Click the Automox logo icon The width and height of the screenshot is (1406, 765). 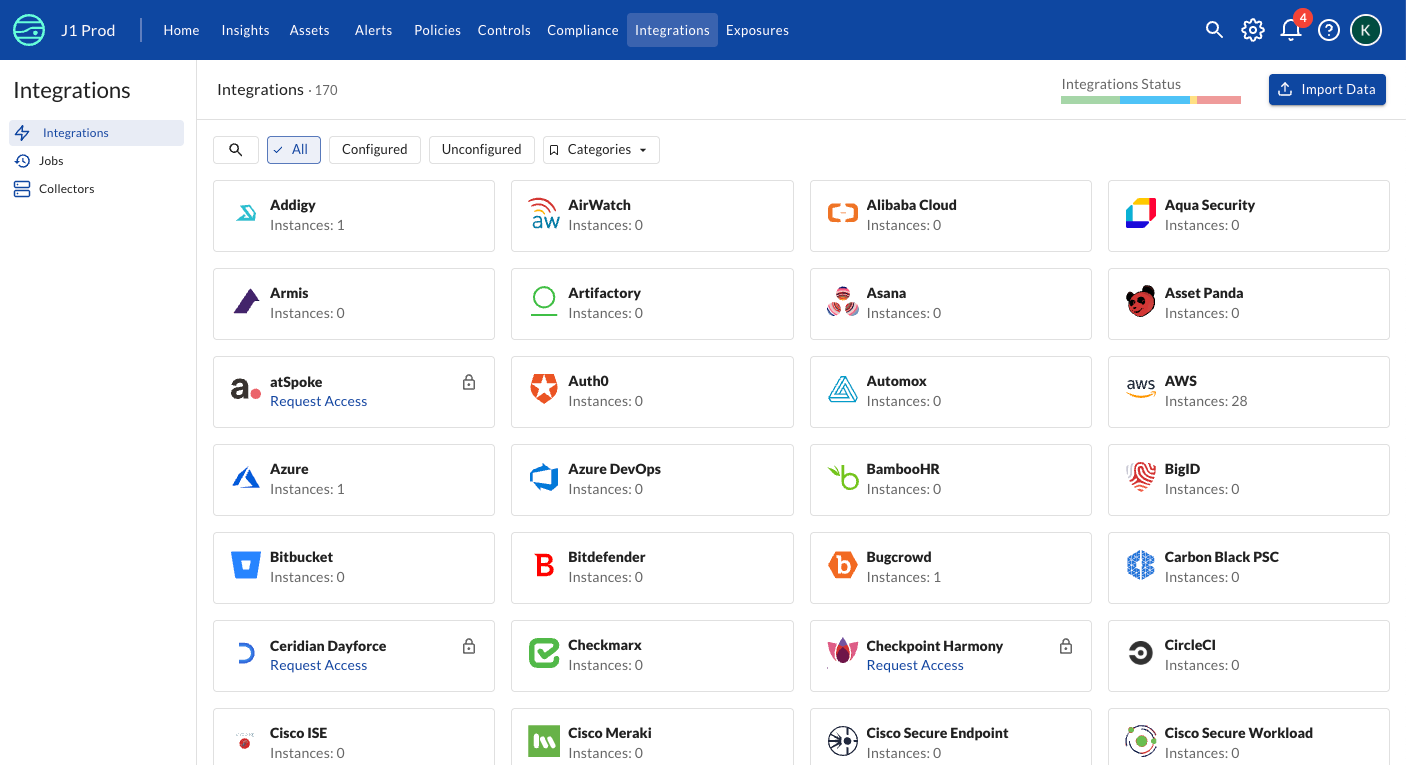click(x=843, y=390)
